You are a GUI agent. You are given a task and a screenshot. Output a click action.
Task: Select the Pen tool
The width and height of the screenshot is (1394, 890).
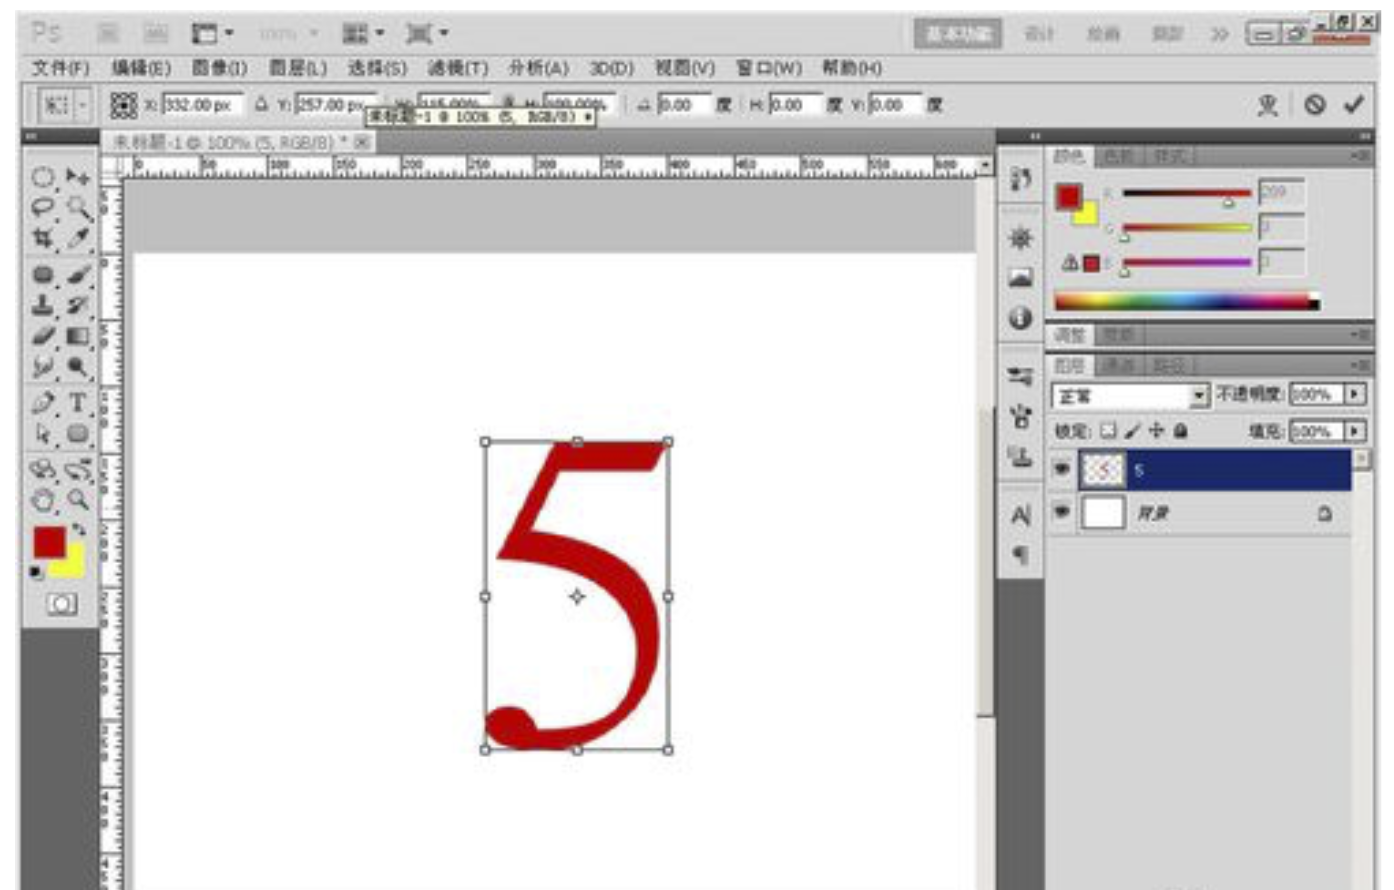pos(43,403)
